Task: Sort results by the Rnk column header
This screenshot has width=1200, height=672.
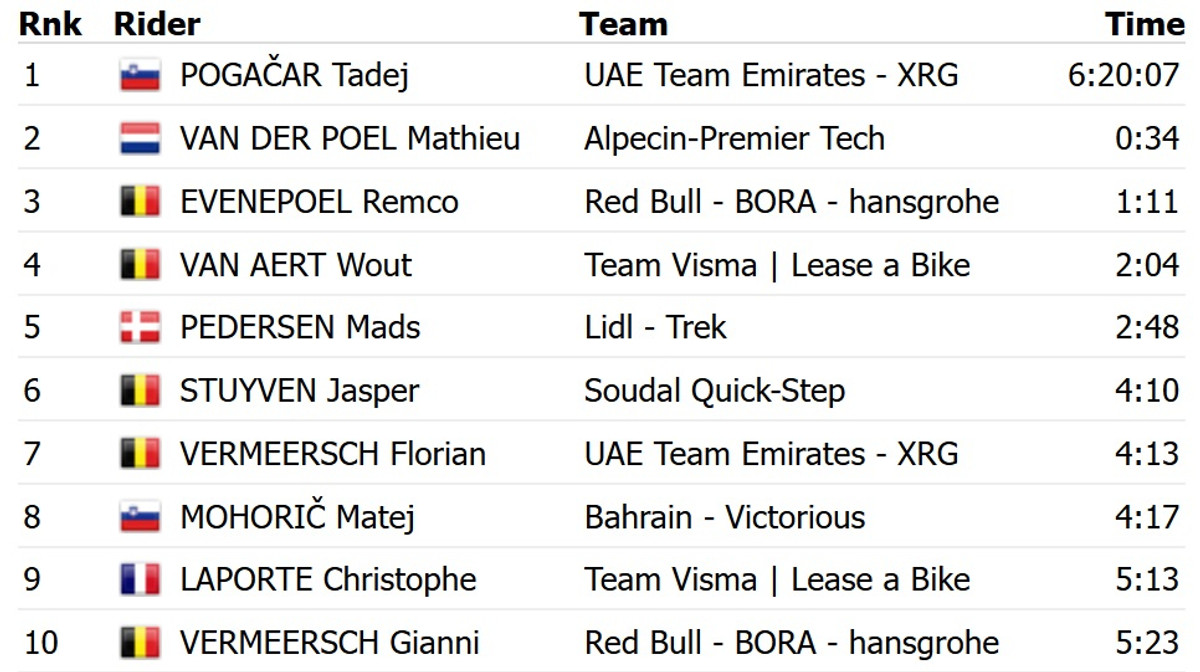Action: [51, 24]
